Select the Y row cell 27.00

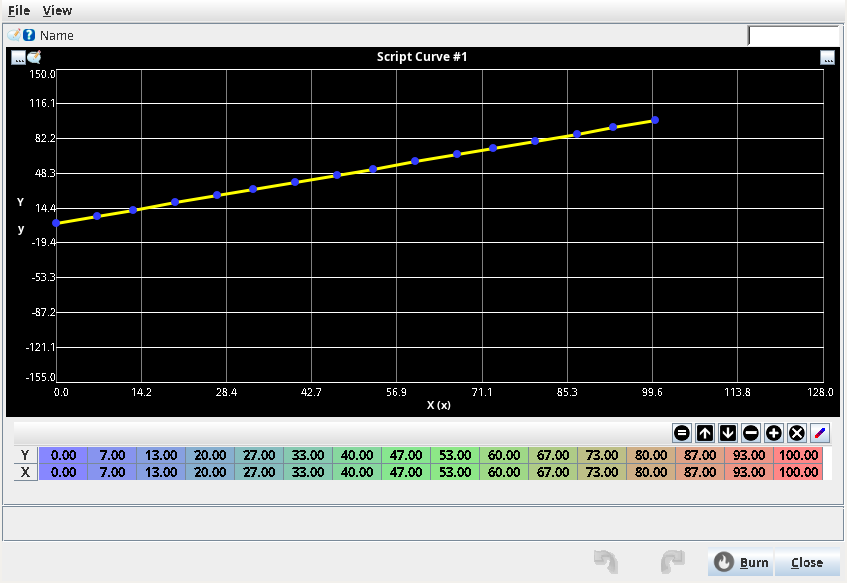259,455
